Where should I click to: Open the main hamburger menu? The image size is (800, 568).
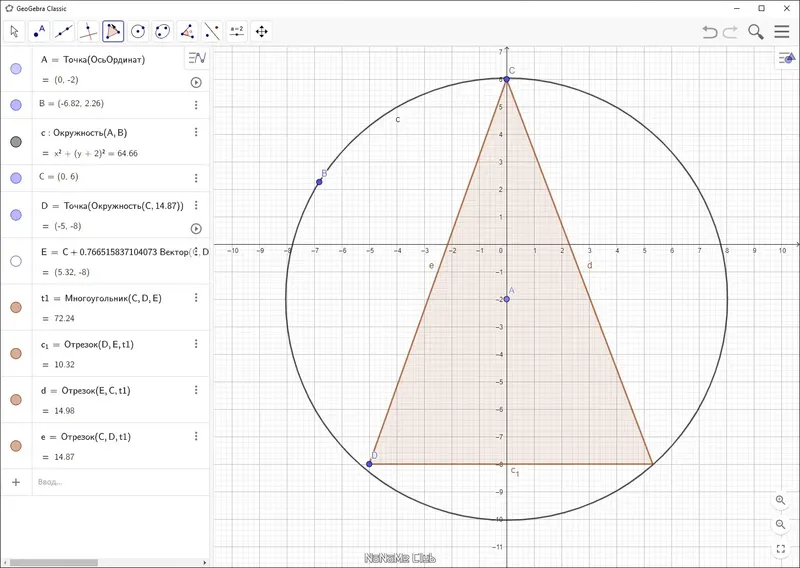tap(782, 32)
